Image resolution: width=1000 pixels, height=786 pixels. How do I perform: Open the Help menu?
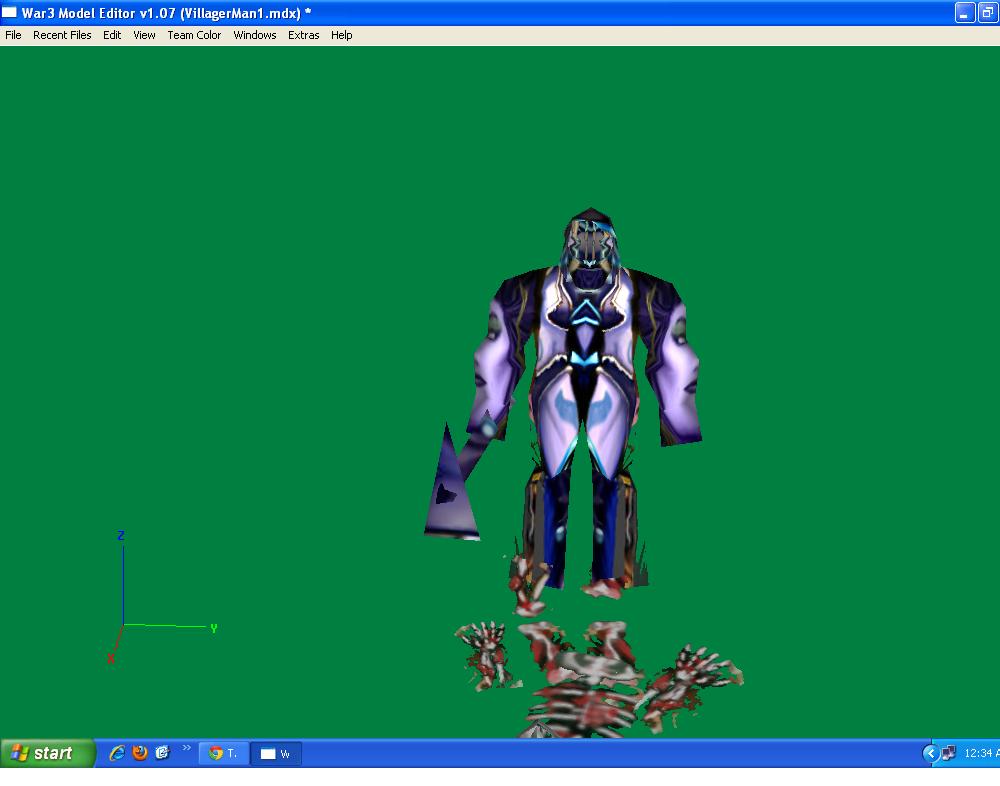pos(341,35)
